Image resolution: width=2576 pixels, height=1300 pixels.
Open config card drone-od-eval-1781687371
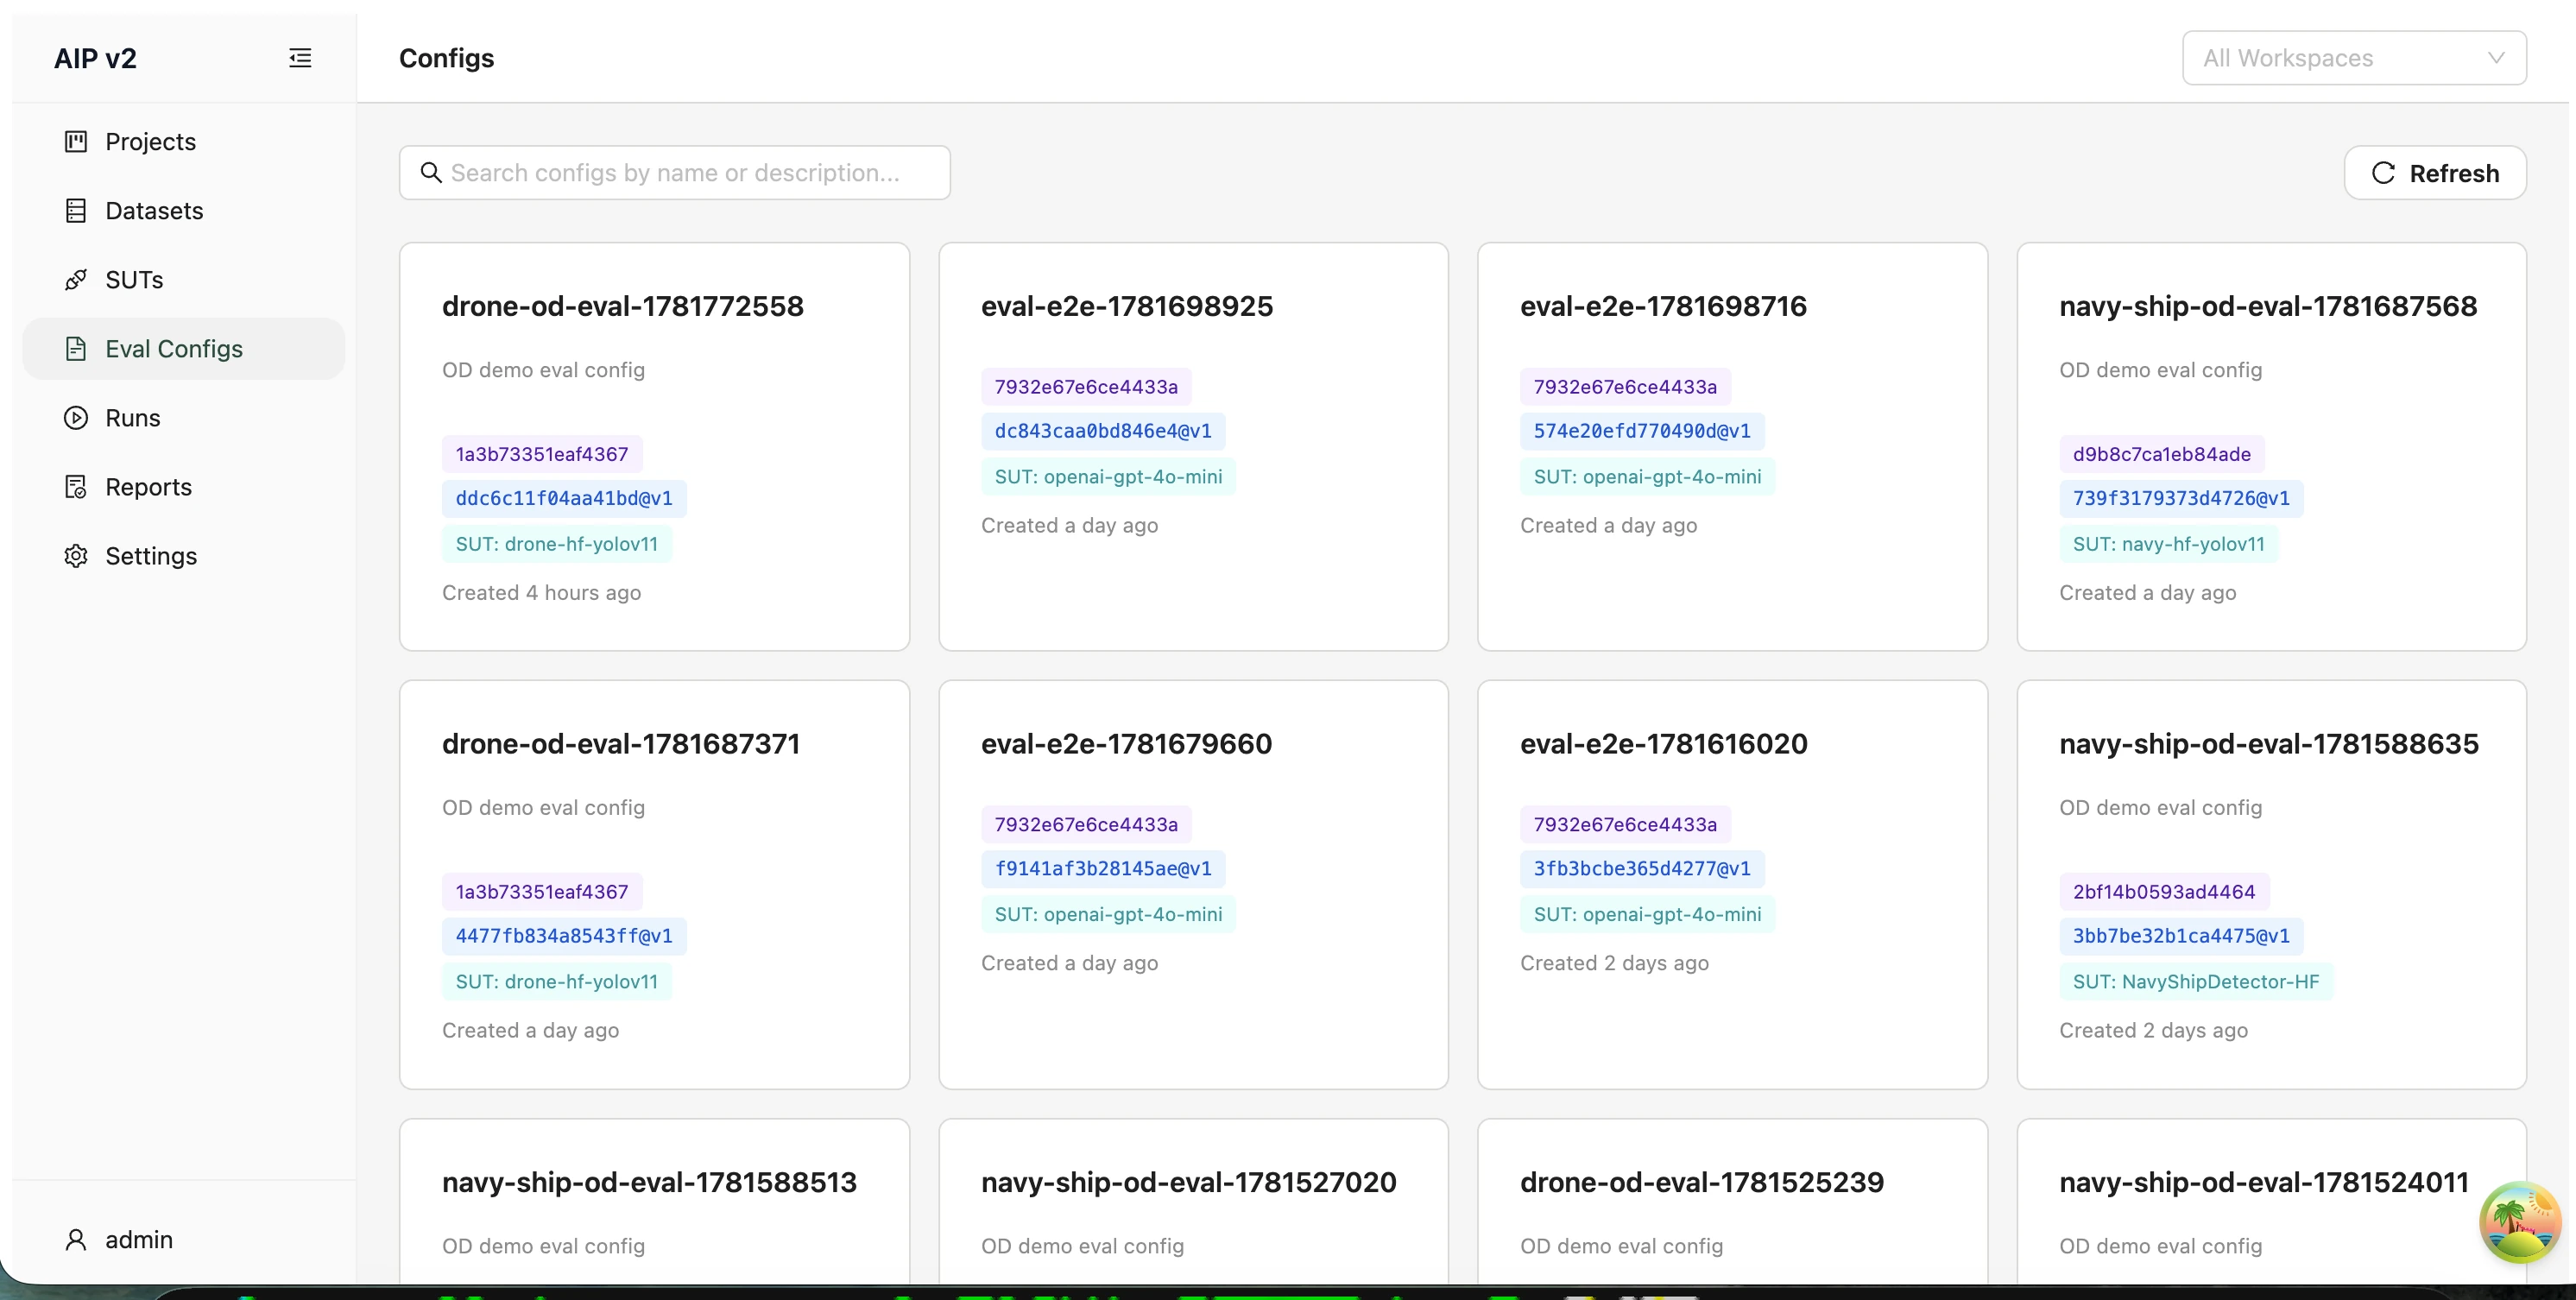pyautogui.click(x=654, y=884)
